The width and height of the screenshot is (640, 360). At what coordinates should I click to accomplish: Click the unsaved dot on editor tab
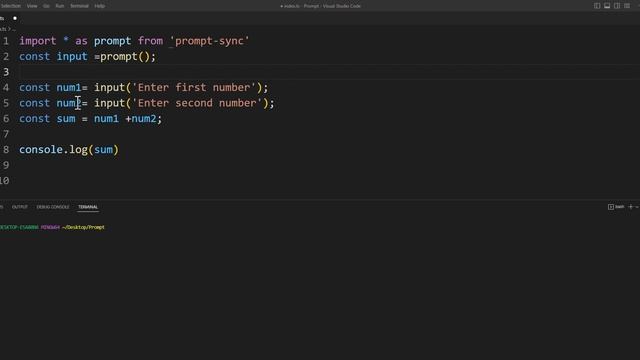pos(15,18)
